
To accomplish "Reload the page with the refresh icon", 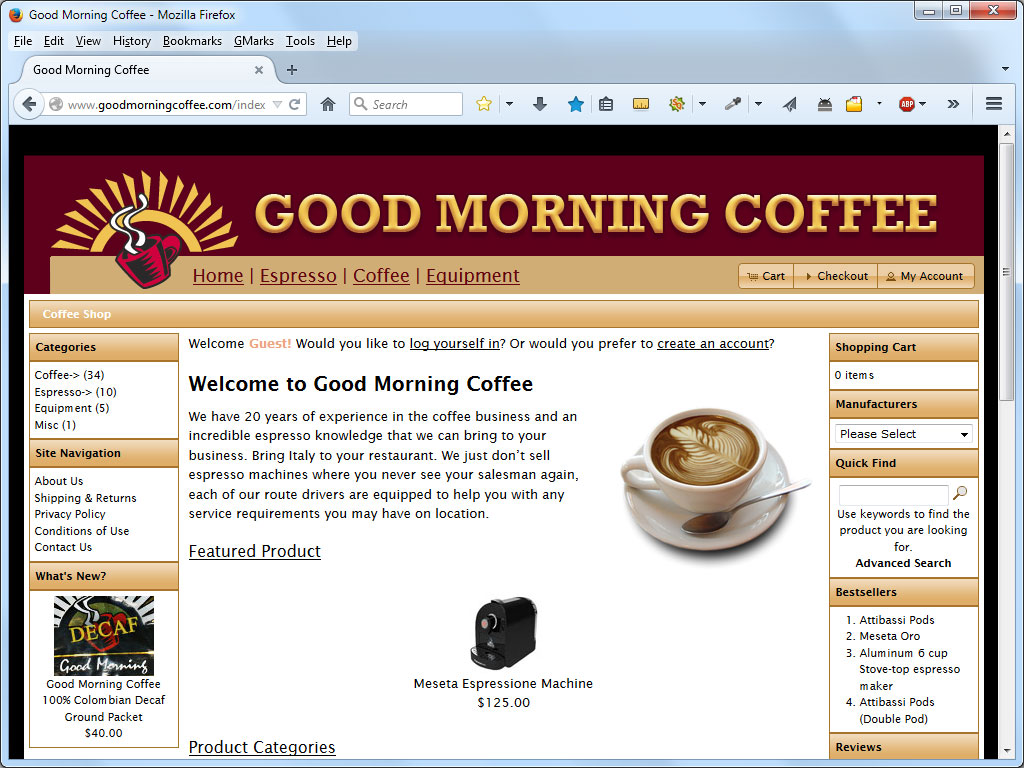I will pyautogui.click(x=295, y=104).
